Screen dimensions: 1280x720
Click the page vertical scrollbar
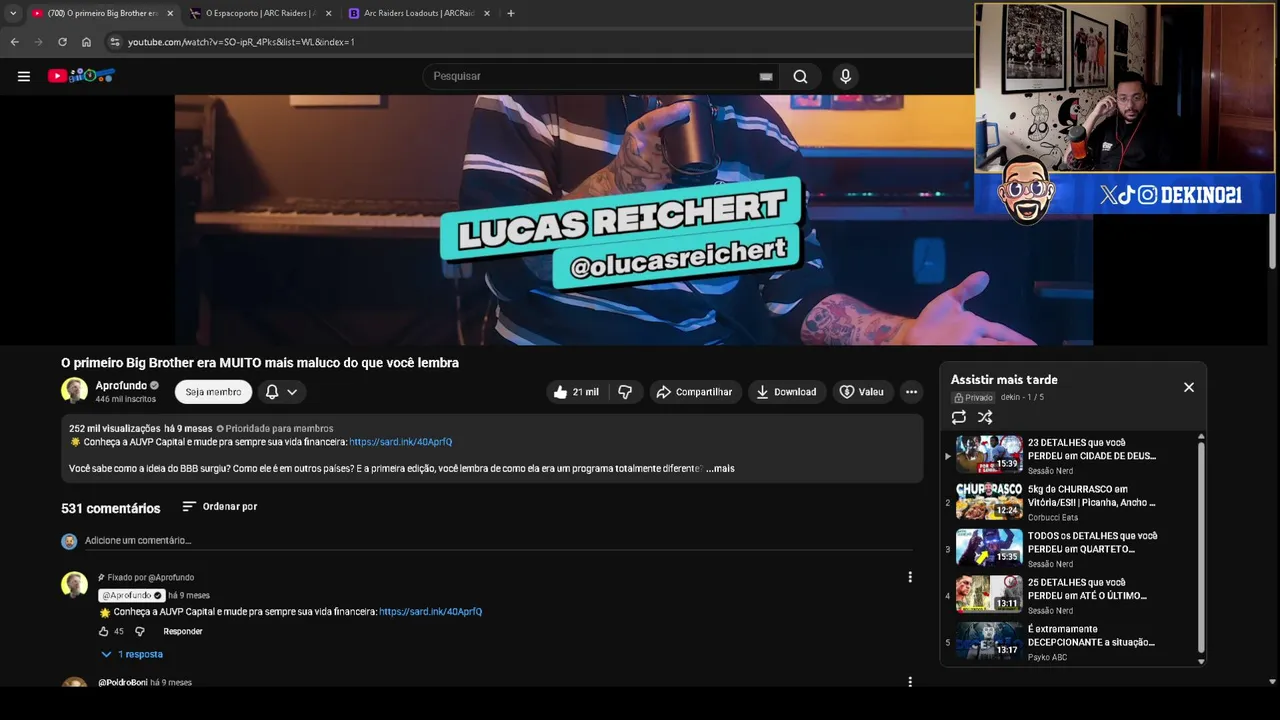tap(1272, 240)
